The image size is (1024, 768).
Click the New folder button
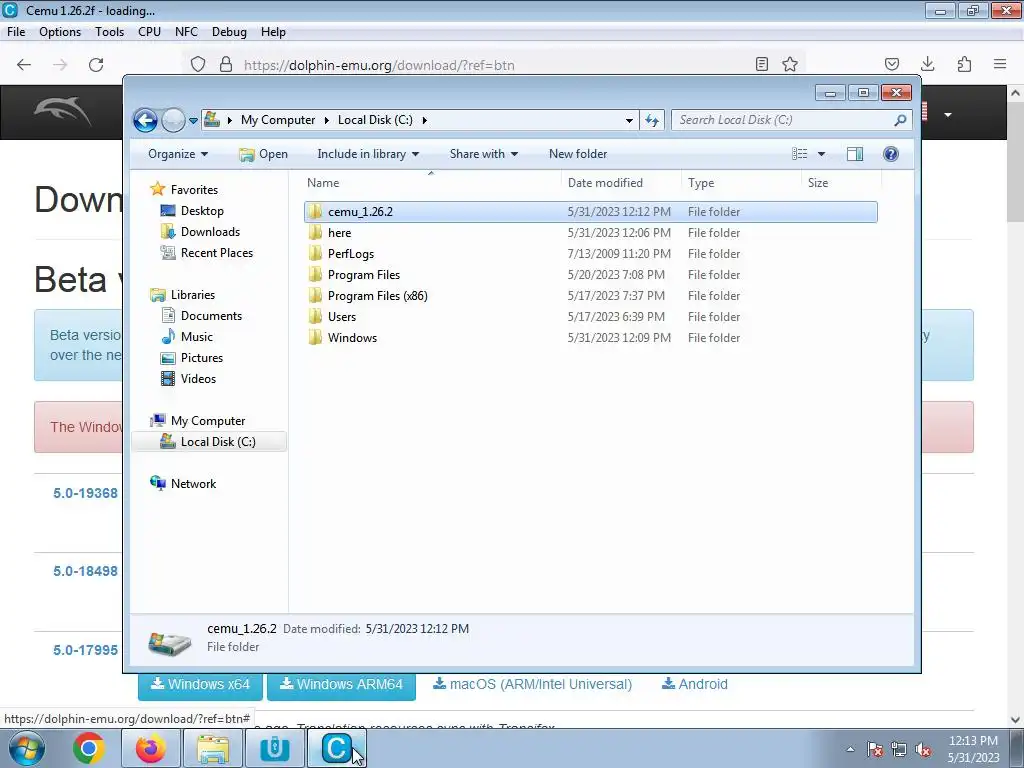pos(578,154)
